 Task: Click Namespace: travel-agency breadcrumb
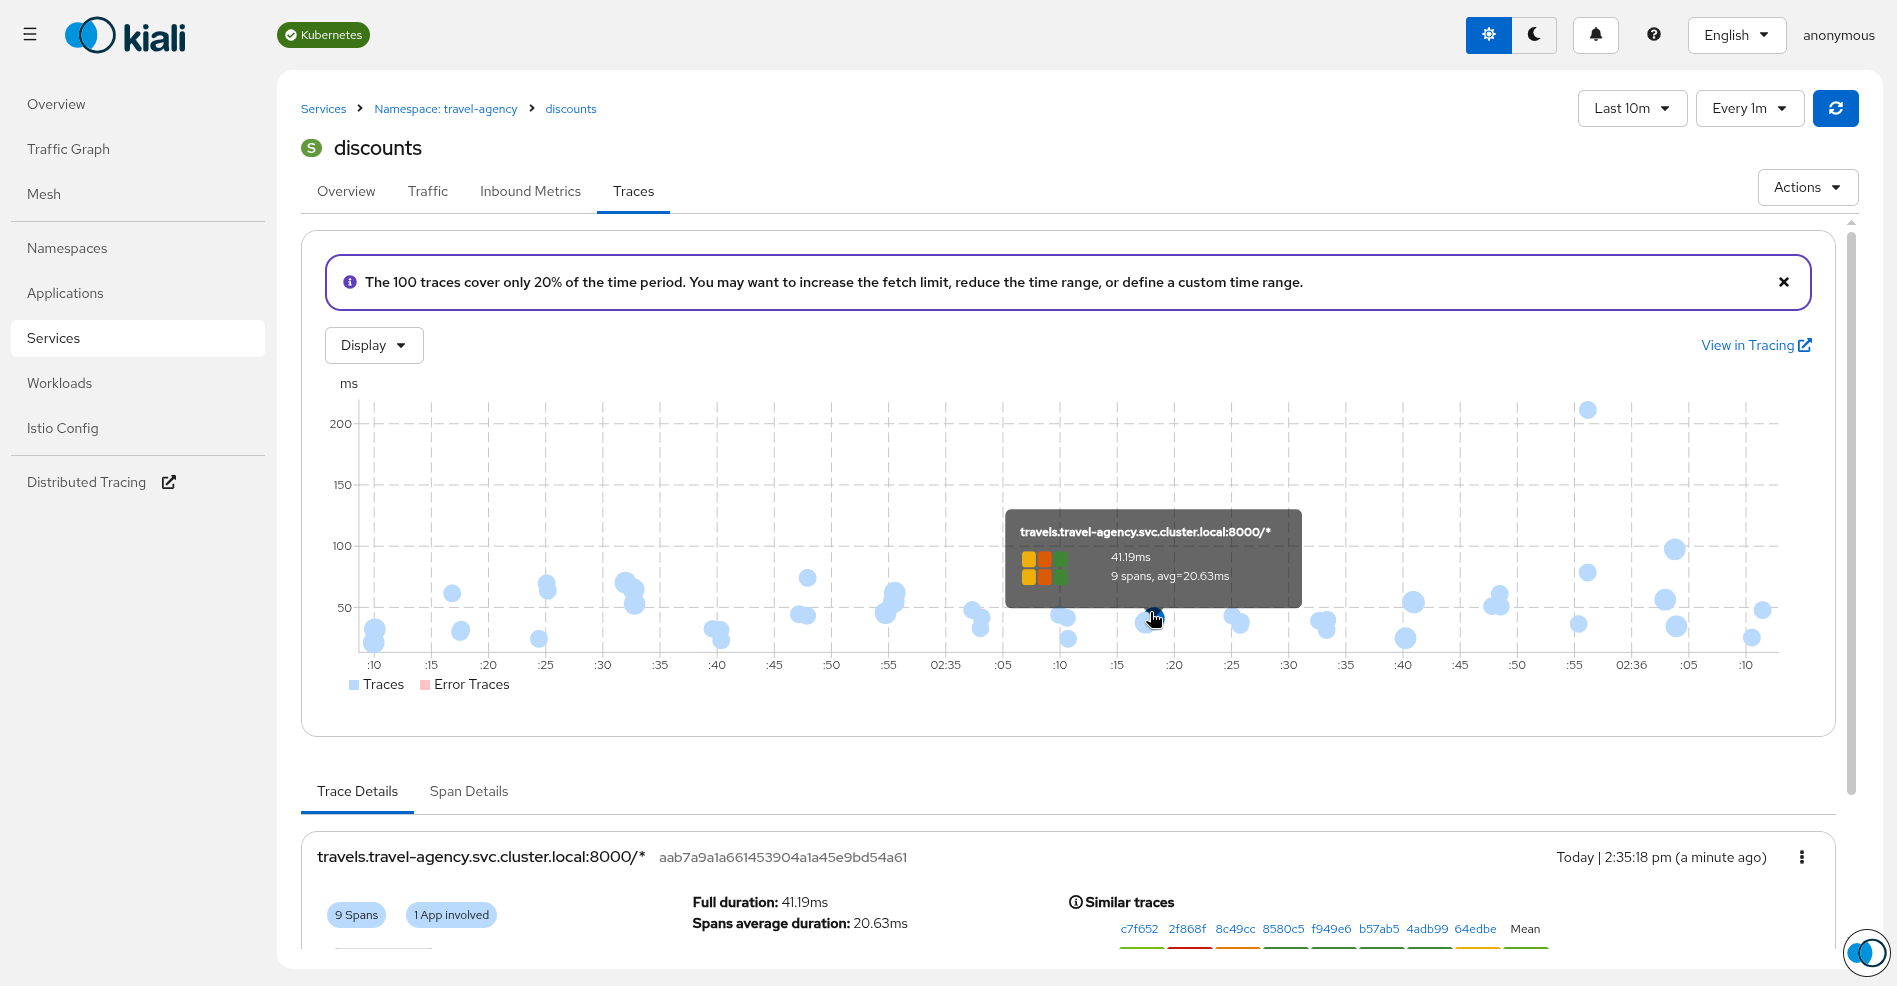point(446,109)
